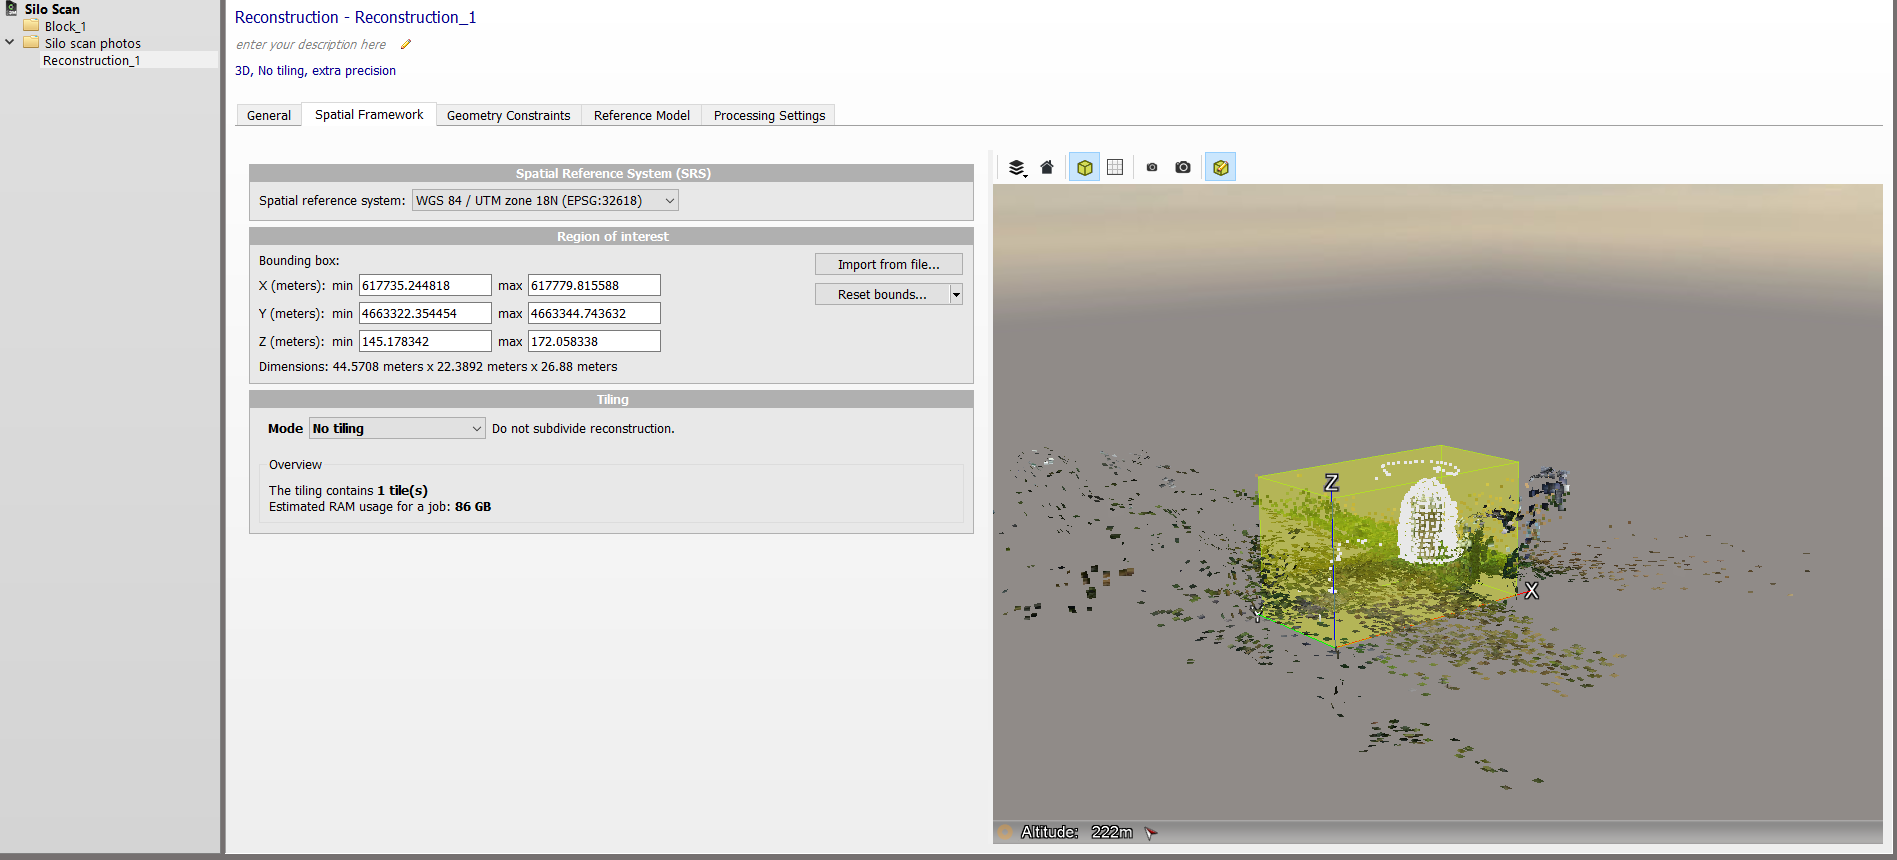
Task: Click the description edit pencil icon
Action: (406, 44)
